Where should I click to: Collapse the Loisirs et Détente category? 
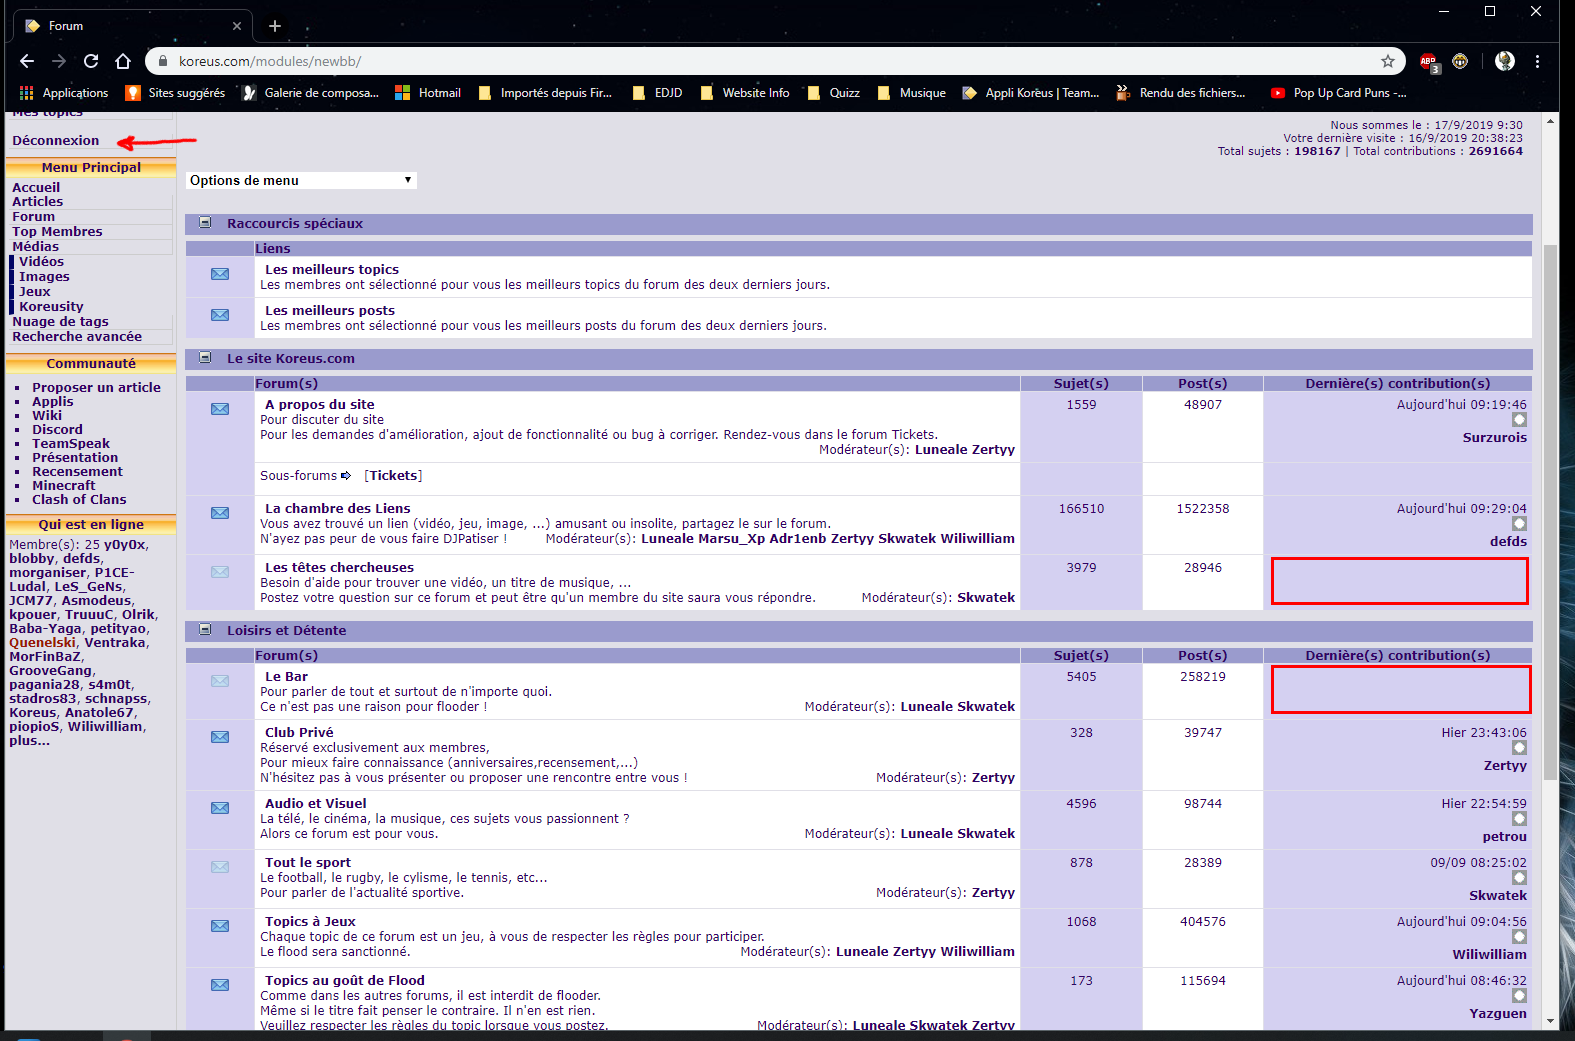(x=205, y=630)
